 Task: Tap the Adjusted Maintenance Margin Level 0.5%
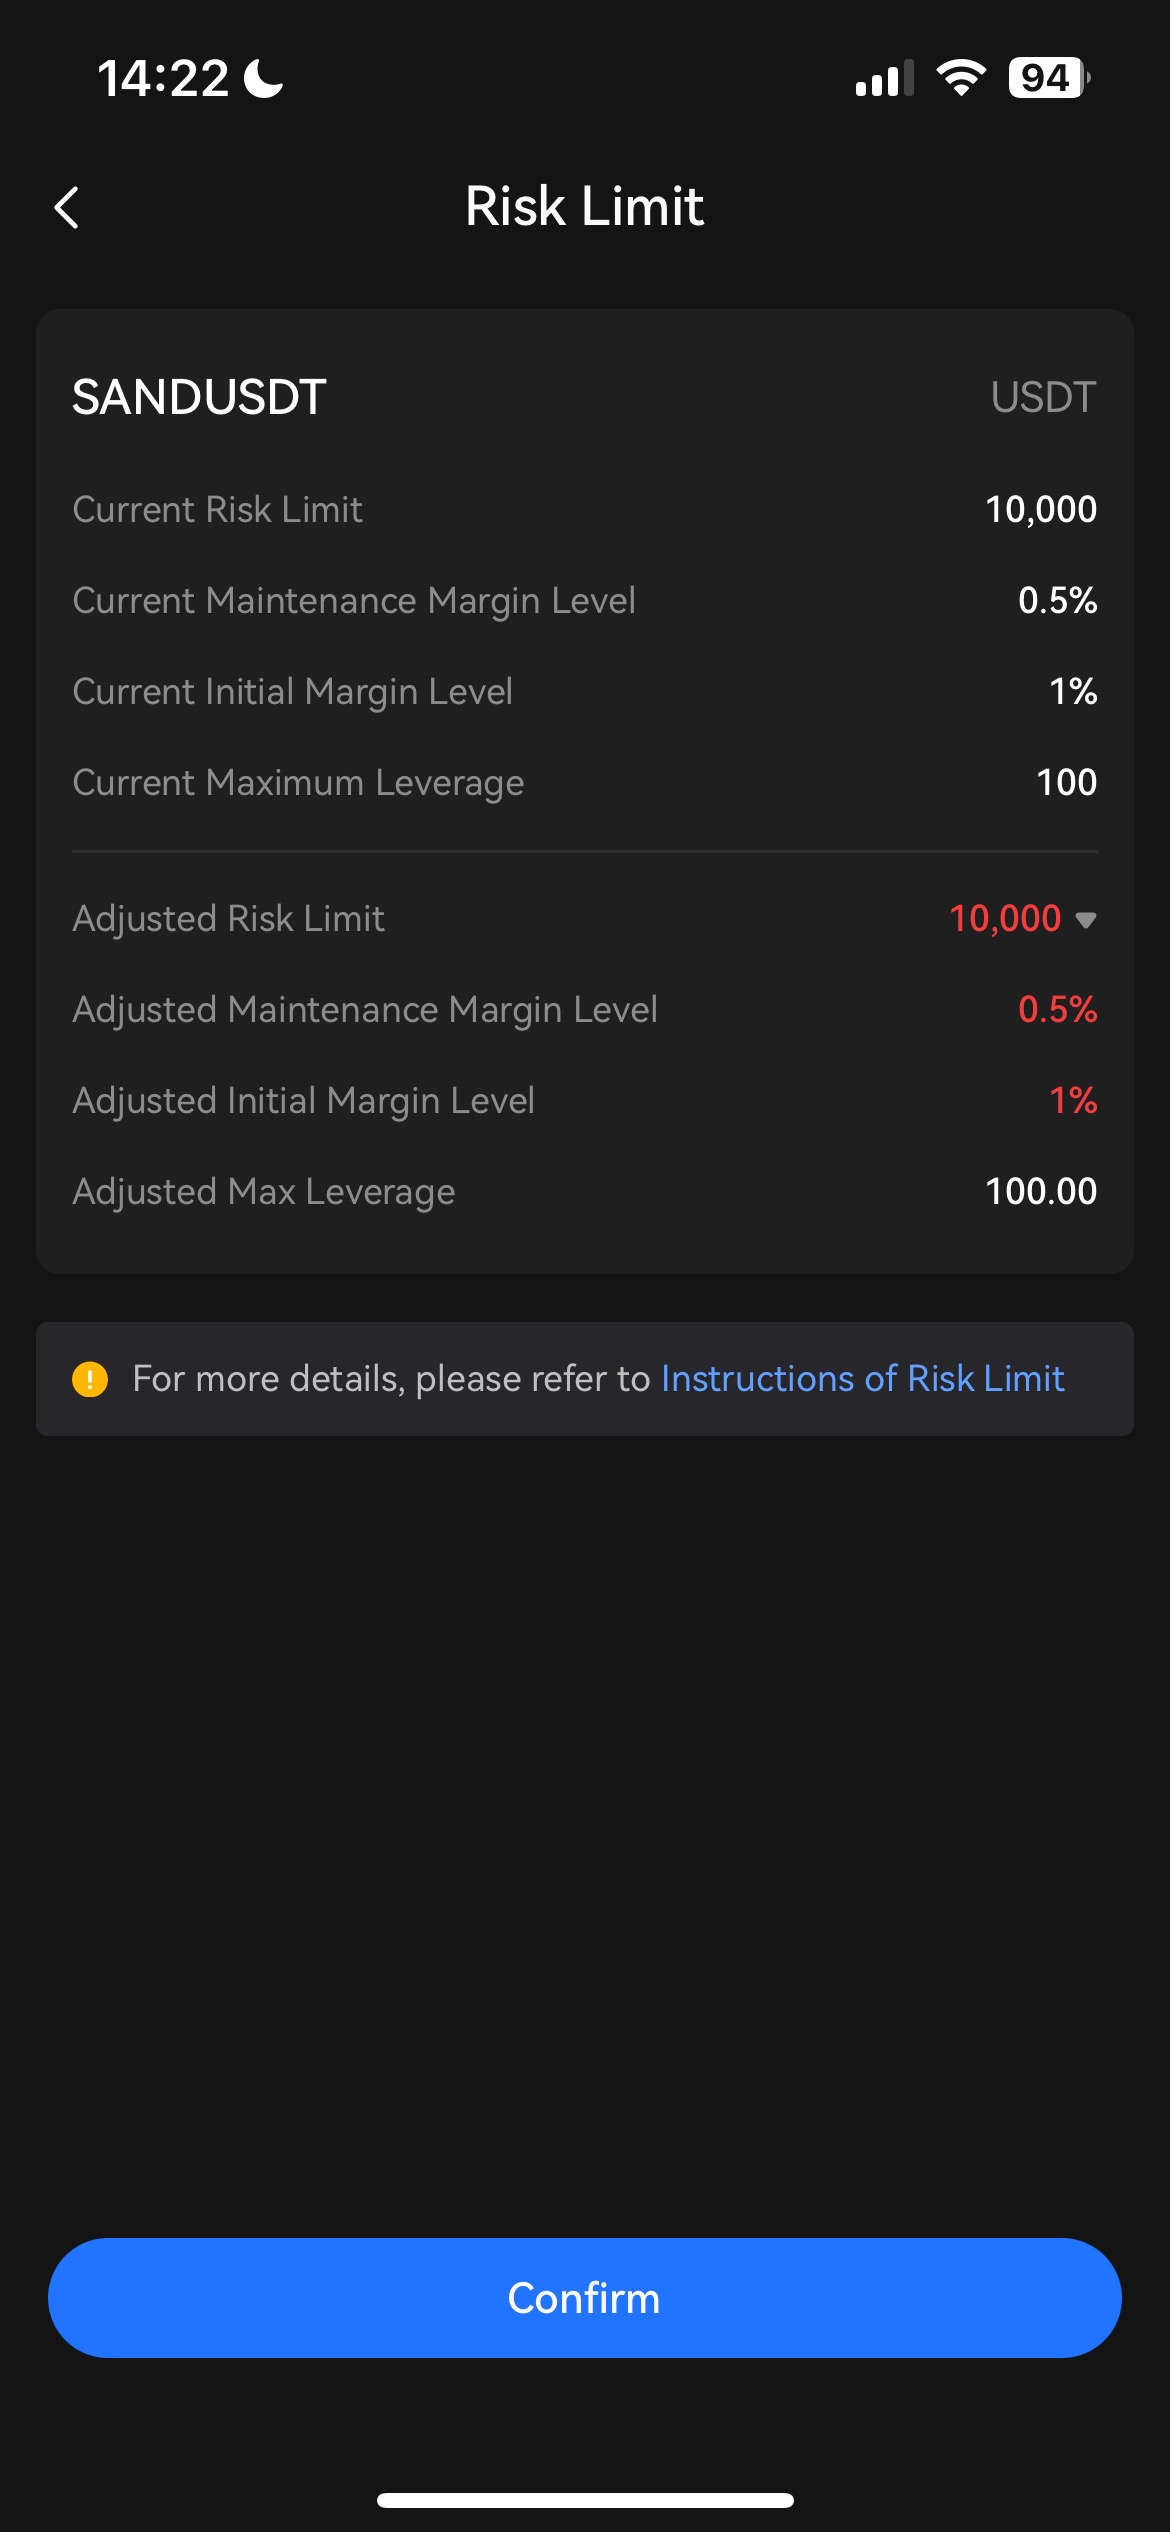1057,1009
